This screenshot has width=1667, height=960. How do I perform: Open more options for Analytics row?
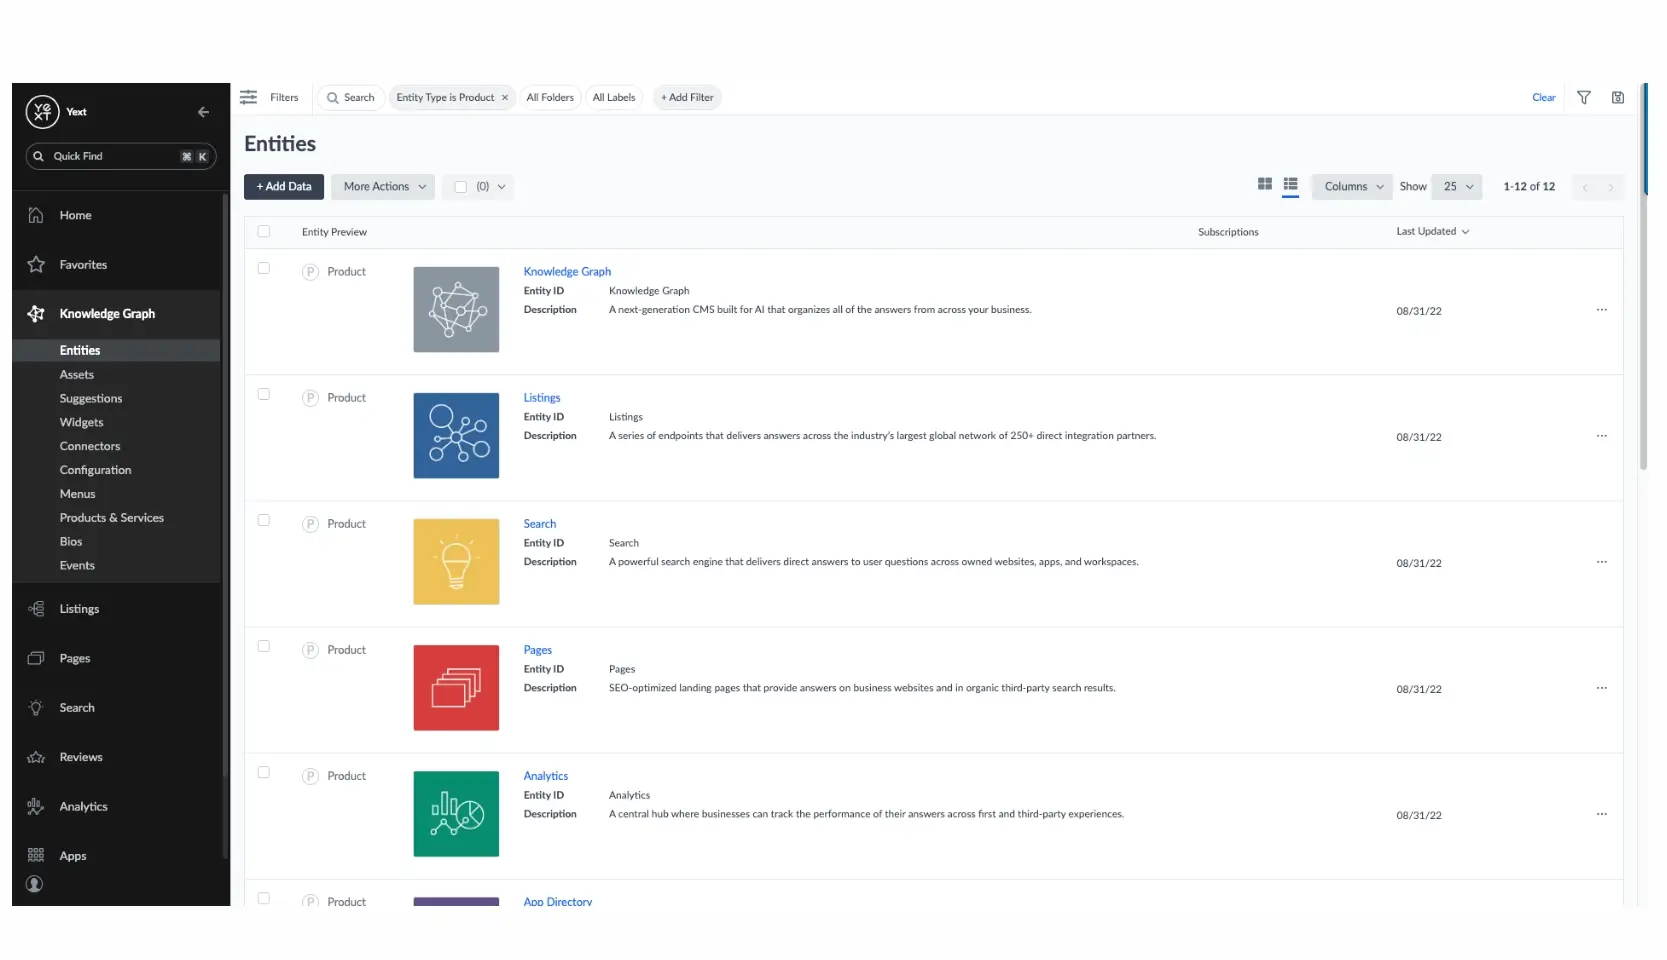coord(1602,814)
